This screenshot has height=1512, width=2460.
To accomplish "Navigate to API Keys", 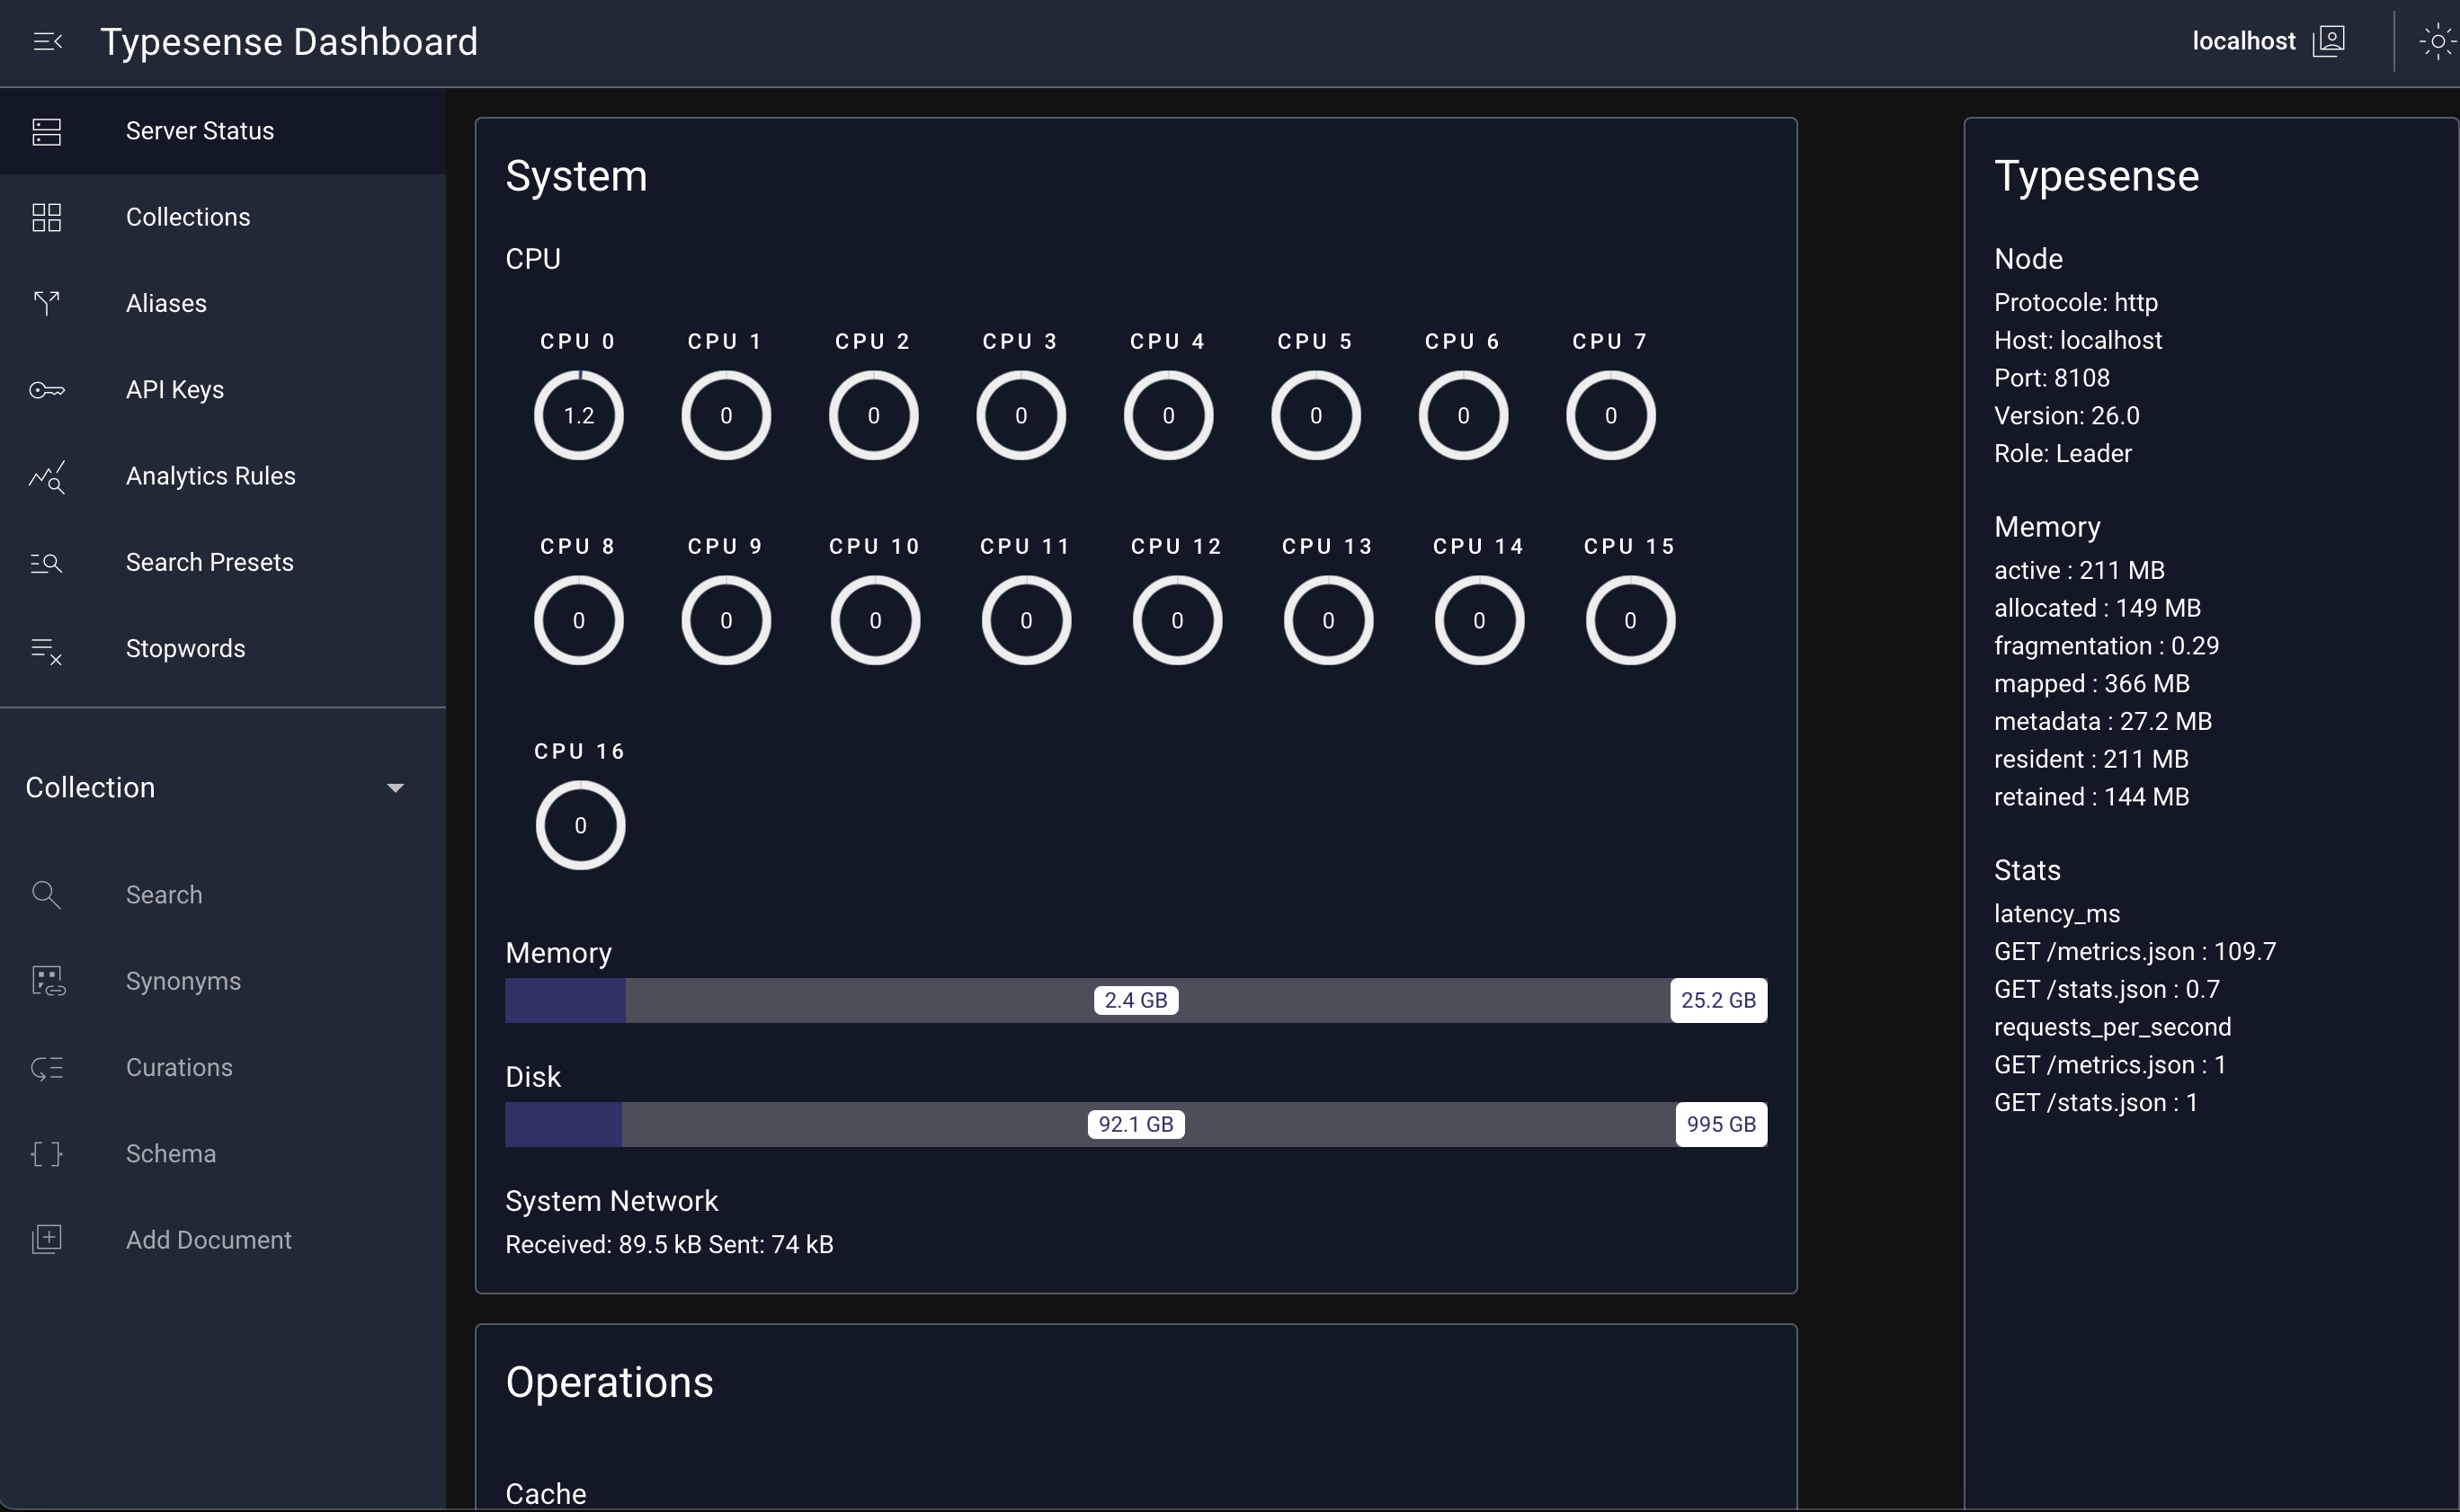I will pyautogui.click(x=222, y=390).
